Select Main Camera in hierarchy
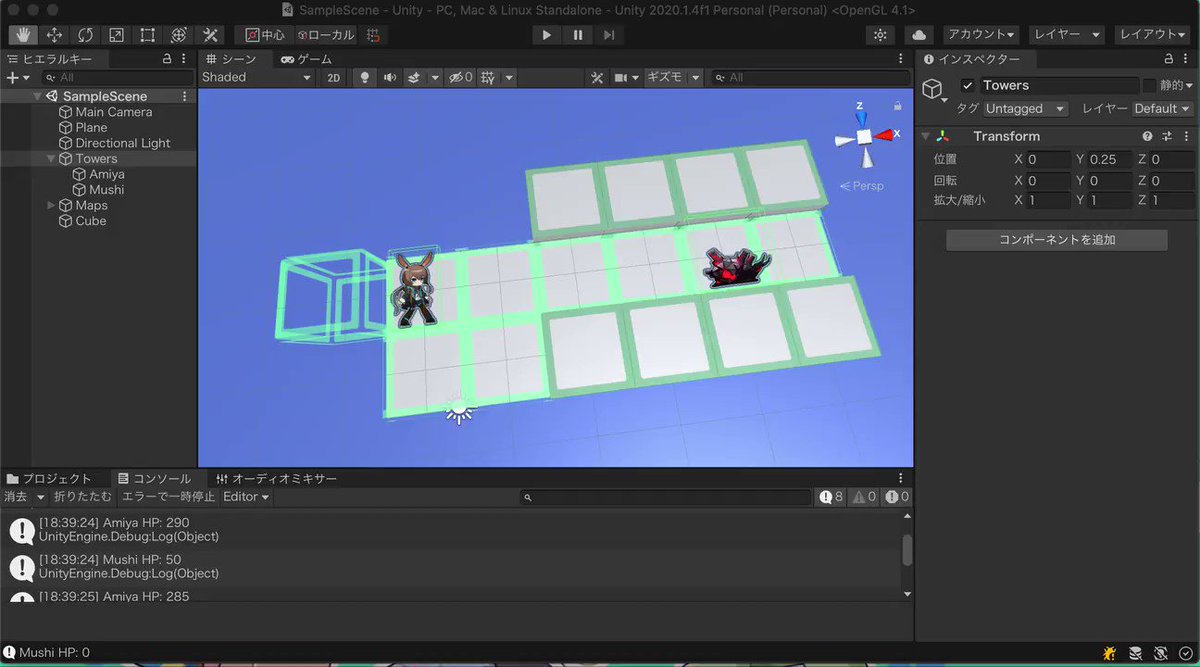Viewport: 1200px width, 667px height. [114, 112]
